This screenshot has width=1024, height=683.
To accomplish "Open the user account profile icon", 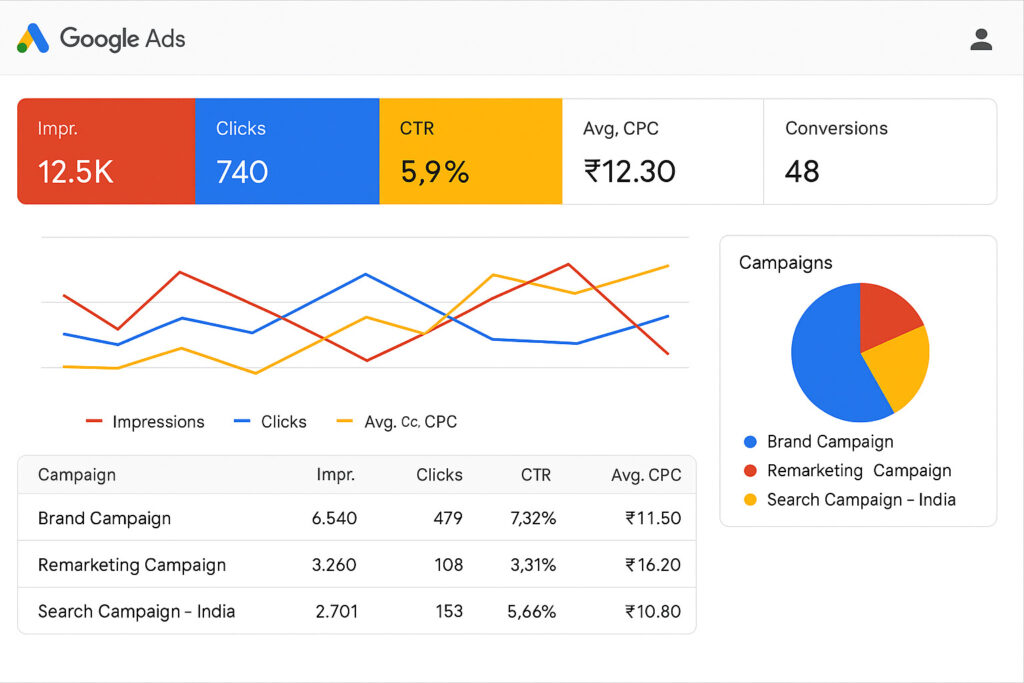I will tap(981, 40).
